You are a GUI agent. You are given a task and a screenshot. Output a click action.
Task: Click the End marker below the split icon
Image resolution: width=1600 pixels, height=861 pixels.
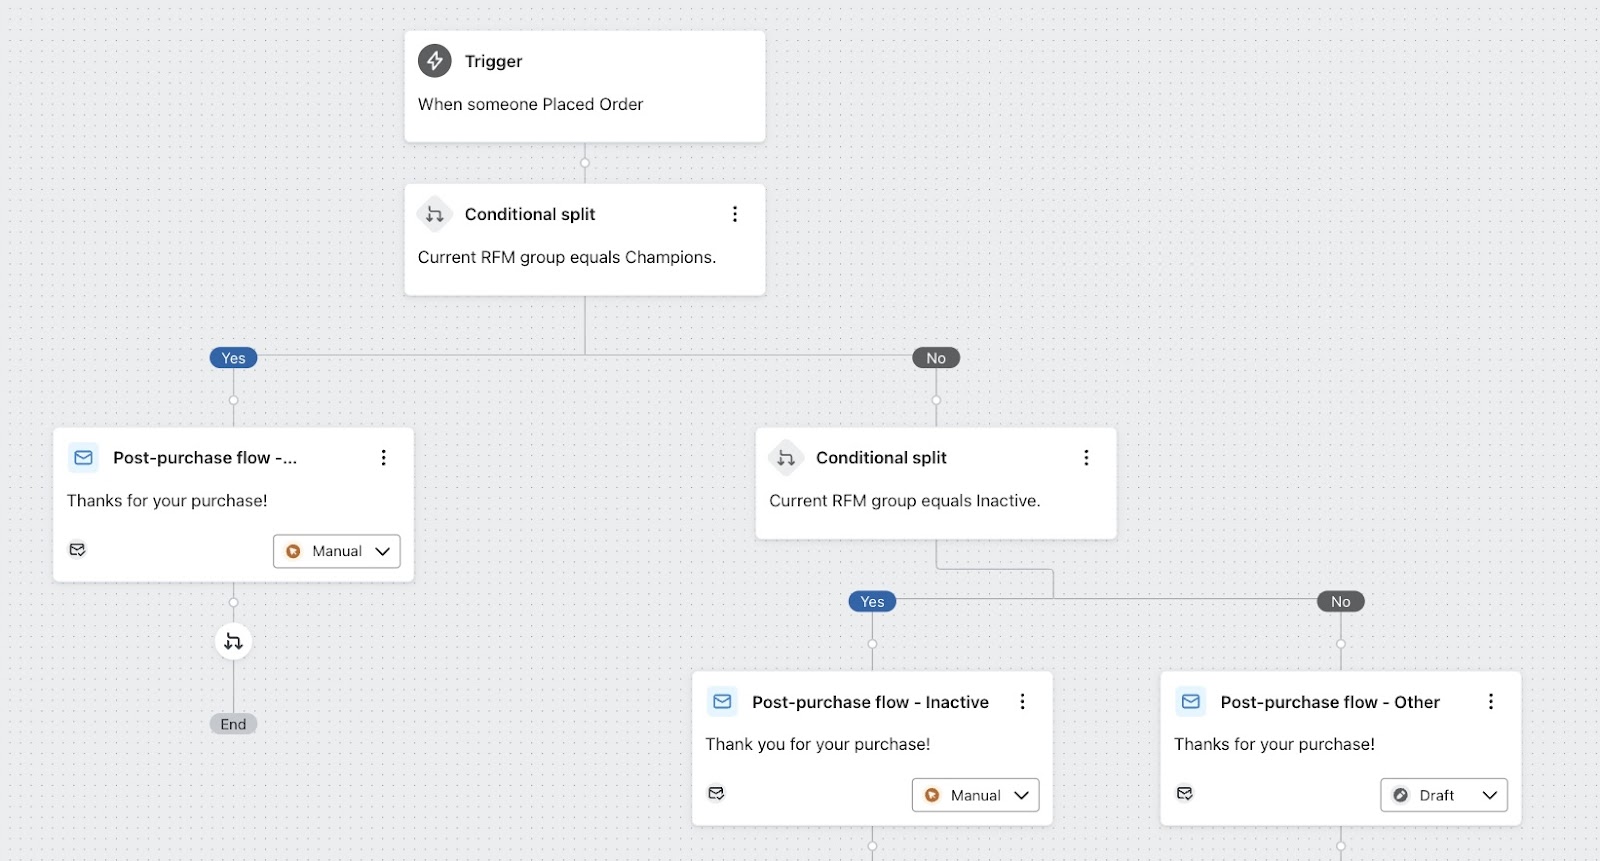click(x=233, y=723)
